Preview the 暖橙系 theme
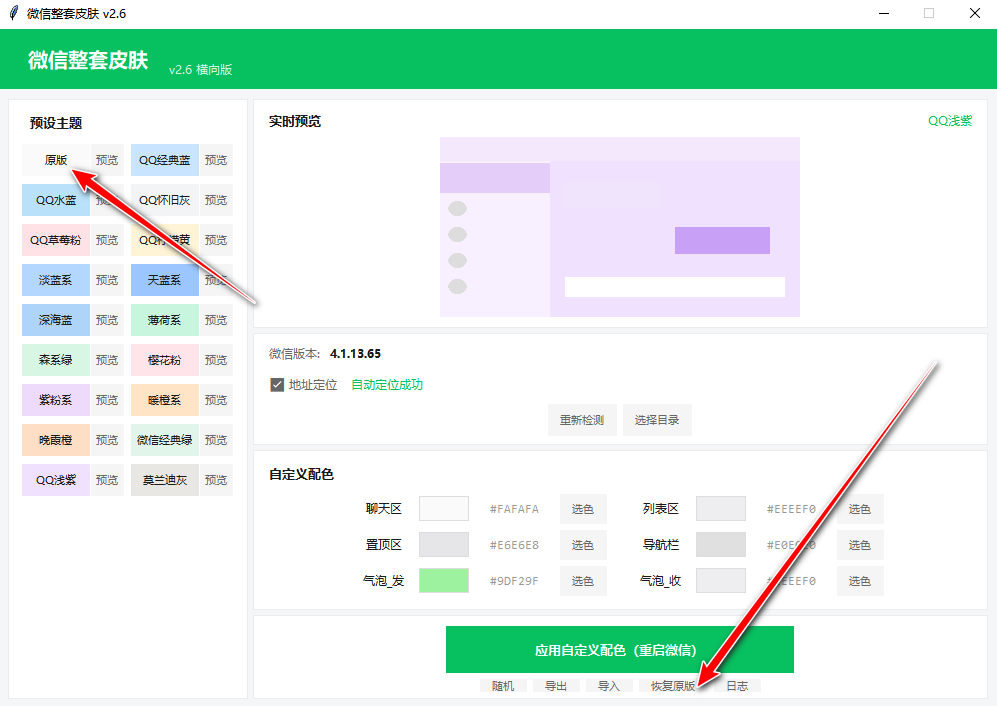This screenshot has width=997, height=706. pyautogui.click(x=216, y=400)
